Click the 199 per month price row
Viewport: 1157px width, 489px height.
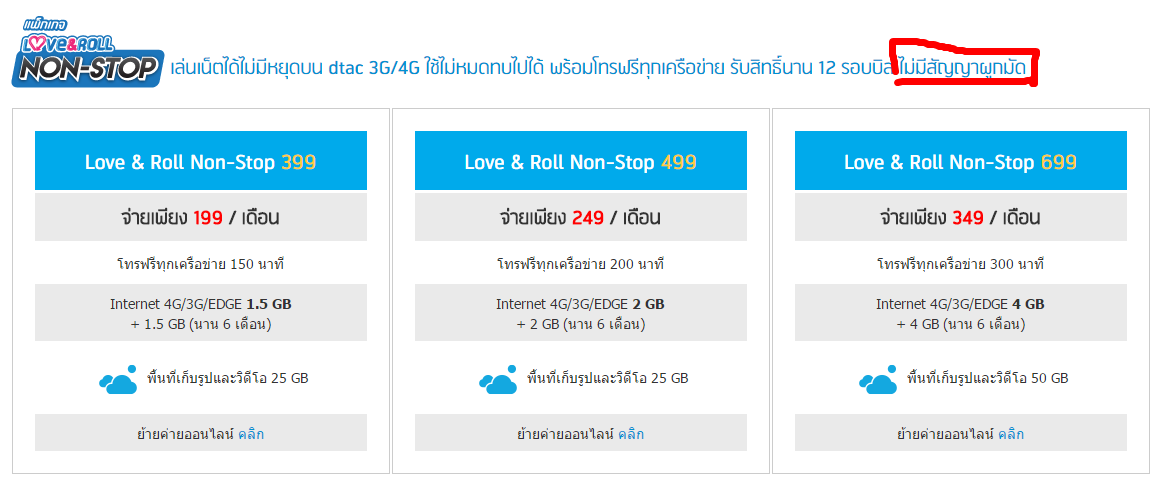pos(201,217)
